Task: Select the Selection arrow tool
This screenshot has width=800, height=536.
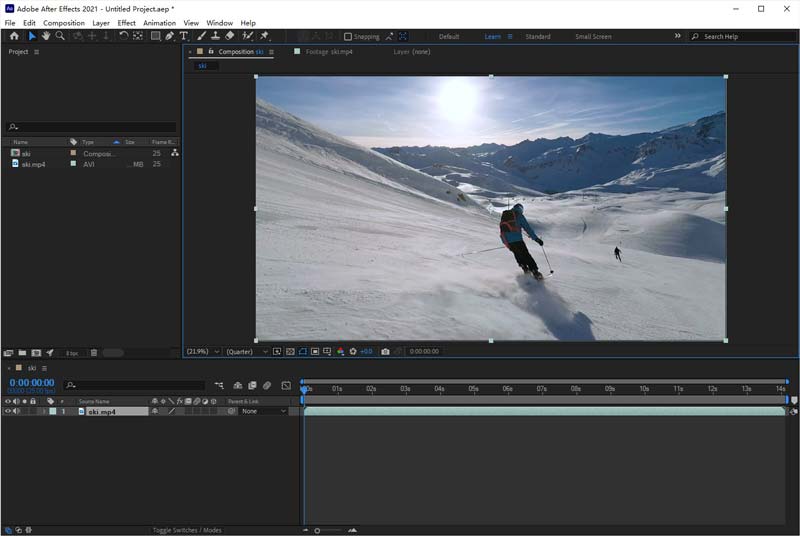Action: coord(32,36)
